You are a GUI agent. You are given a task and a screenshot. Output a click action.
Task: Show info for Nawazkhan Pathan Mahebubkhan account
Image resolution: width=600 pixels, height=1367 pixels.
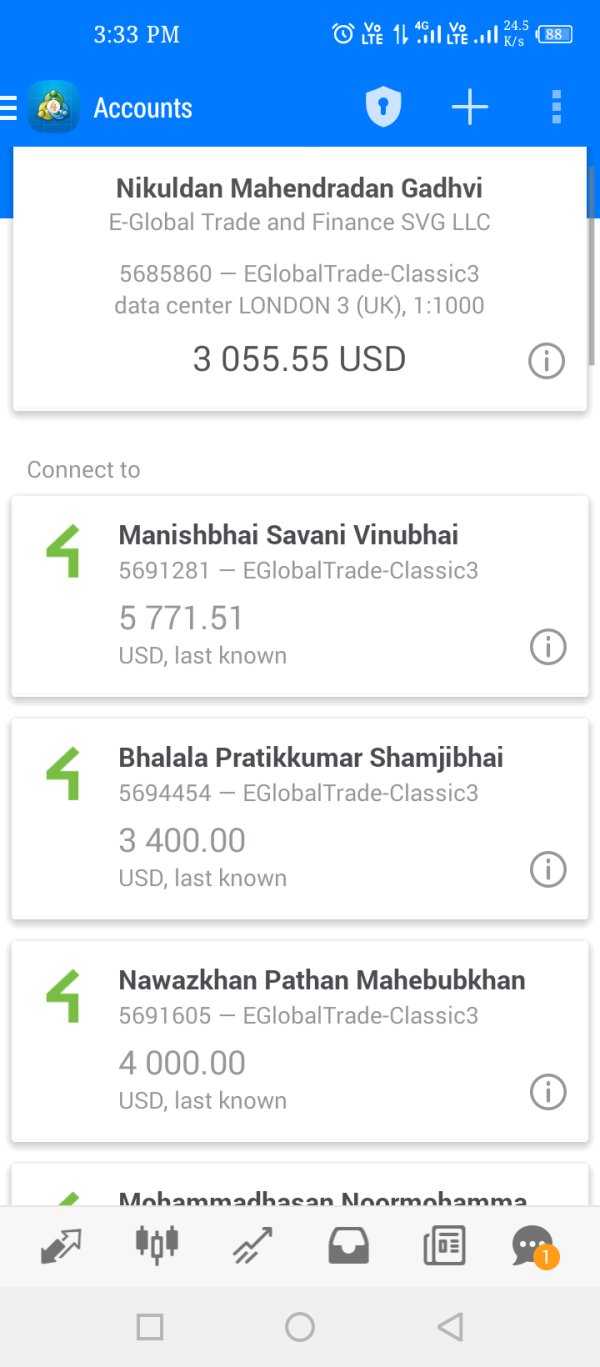(547, 1092)
